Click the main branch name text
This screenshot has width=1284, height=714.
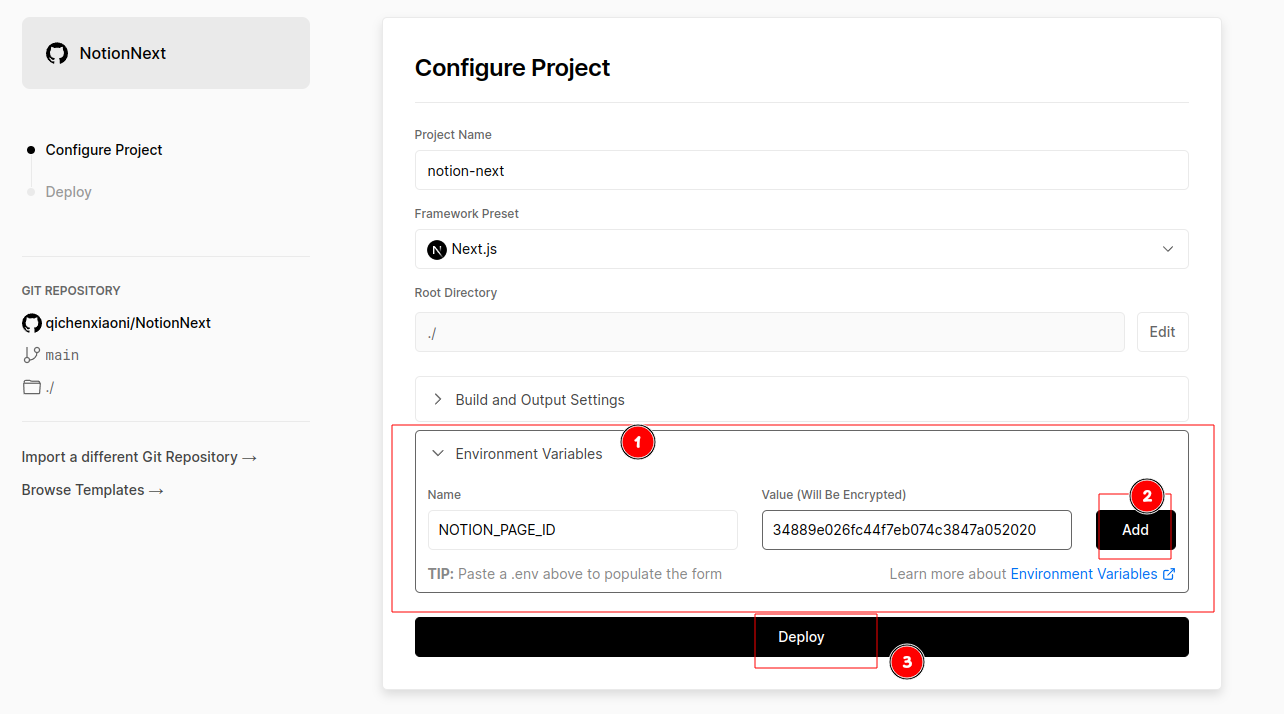62,355
